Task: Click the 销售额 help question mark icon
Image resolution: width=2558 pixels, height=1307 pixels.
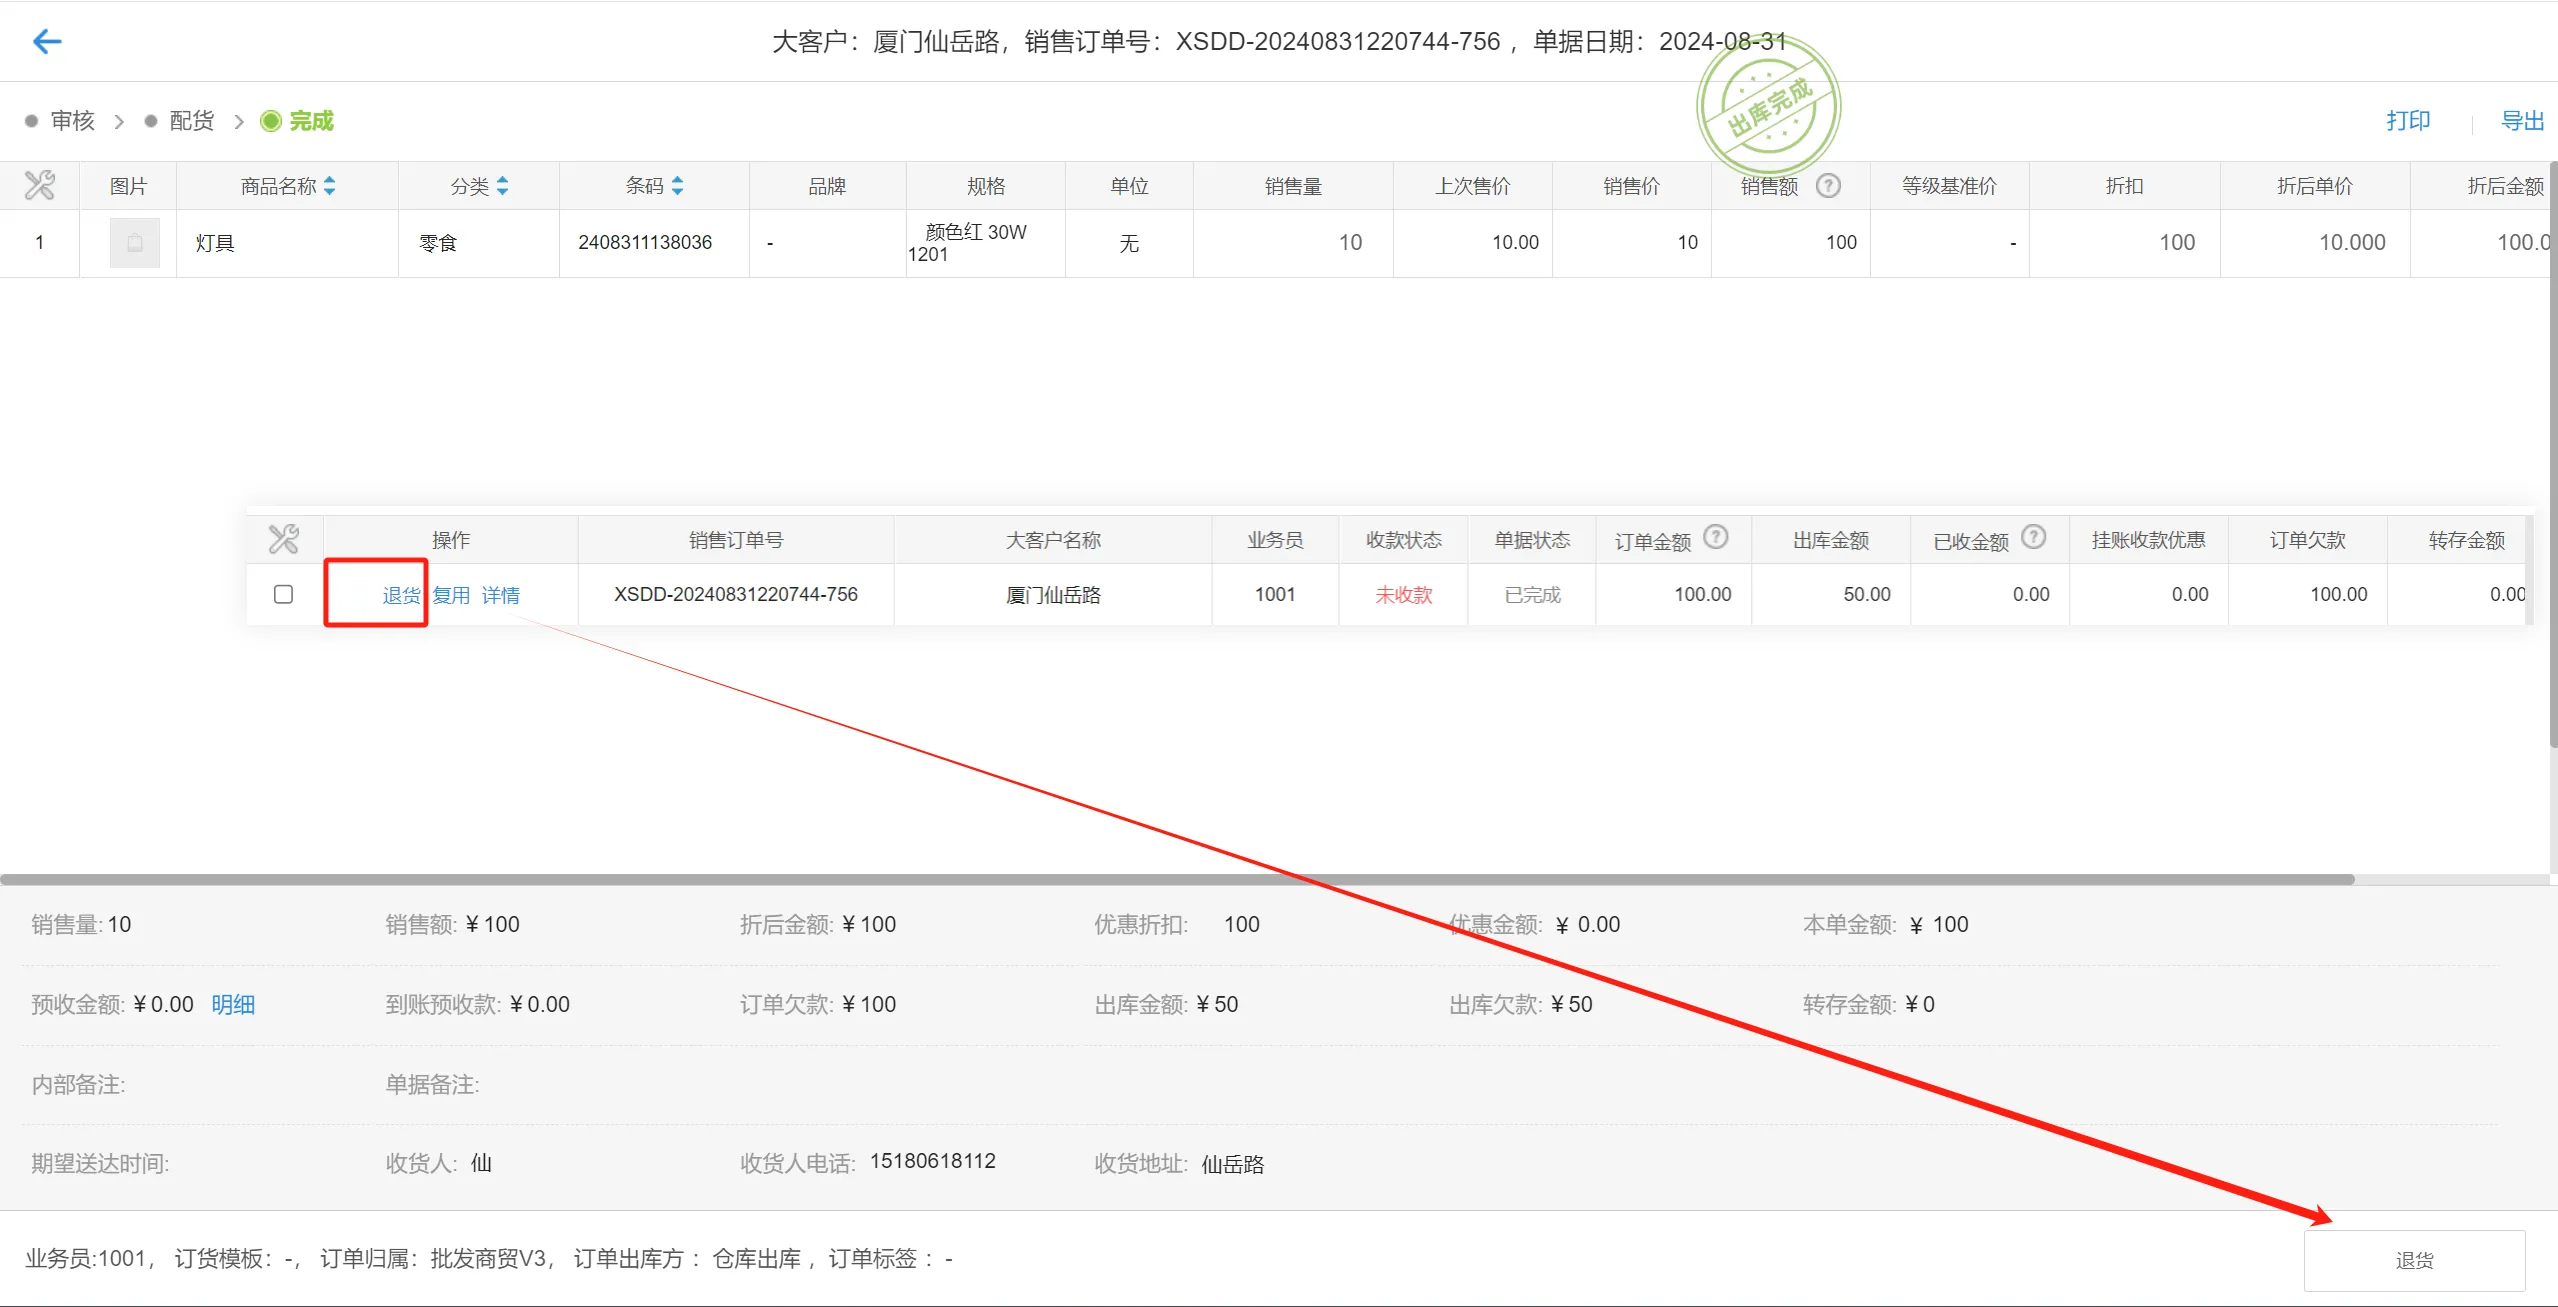Action: tap(1830, 184)
